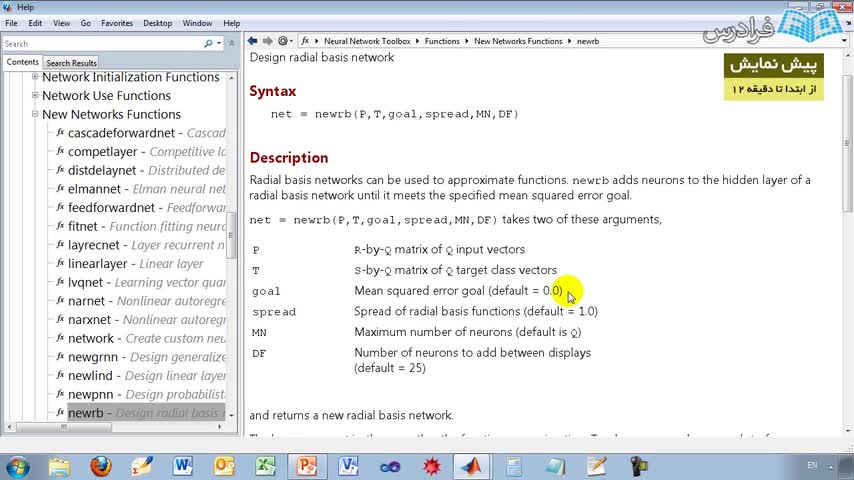
Task: Go forward using the forward arrow
Action: coord(267,41)
